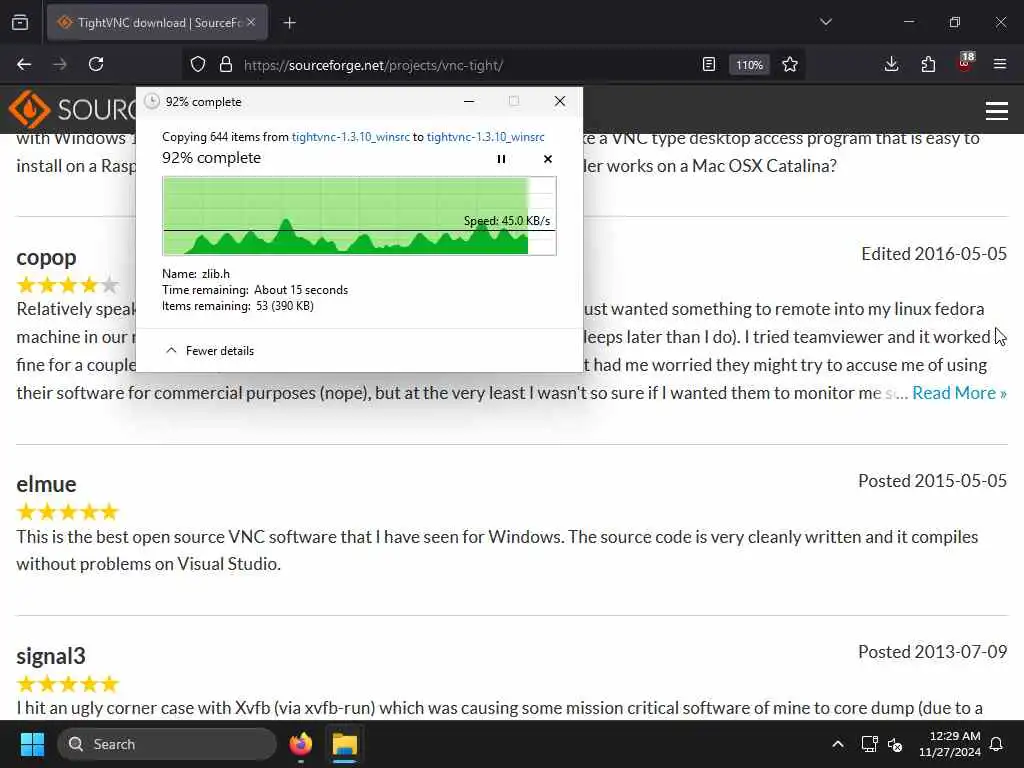Minimize the 92% complete copy dialog
This screenshot has width=1024, height=768.
[x=469, y=101]
